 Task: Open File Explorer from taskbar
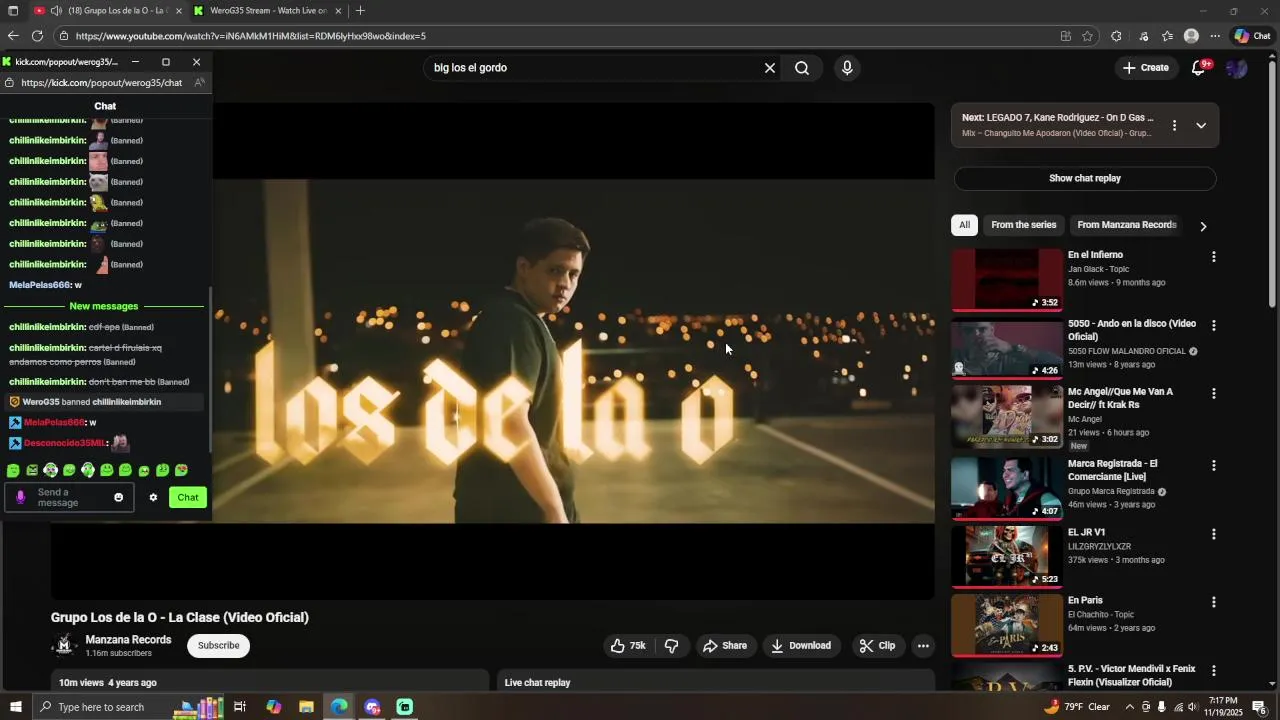(306, 707)
